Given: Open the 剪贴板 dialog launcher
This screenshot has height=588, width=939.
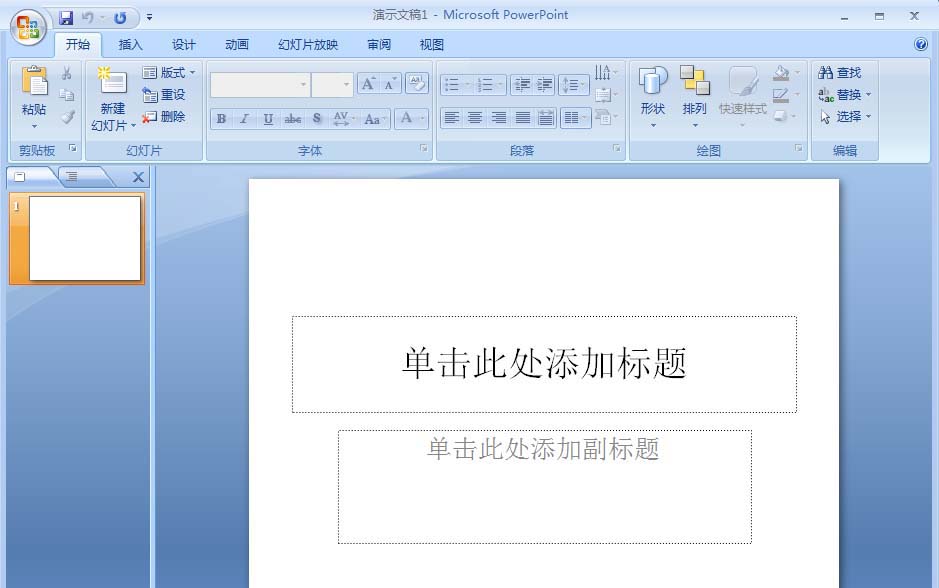Looking at the screenshot, I should [72, 148].
